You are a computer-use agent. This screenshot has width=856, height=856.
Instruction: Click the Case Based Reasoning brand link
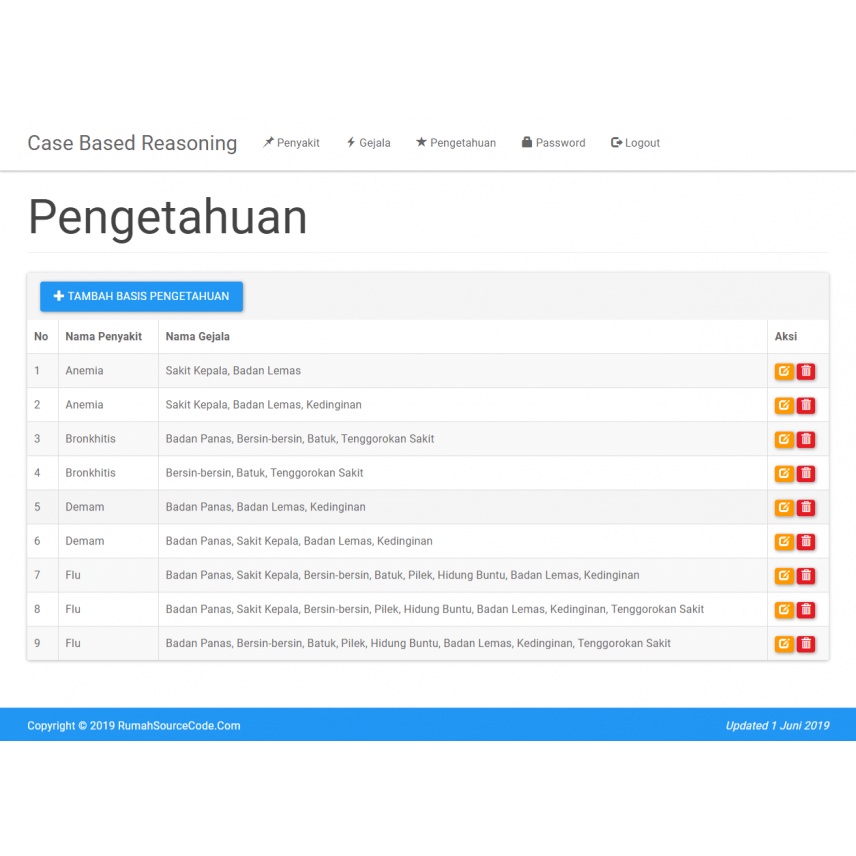(132, 143)
